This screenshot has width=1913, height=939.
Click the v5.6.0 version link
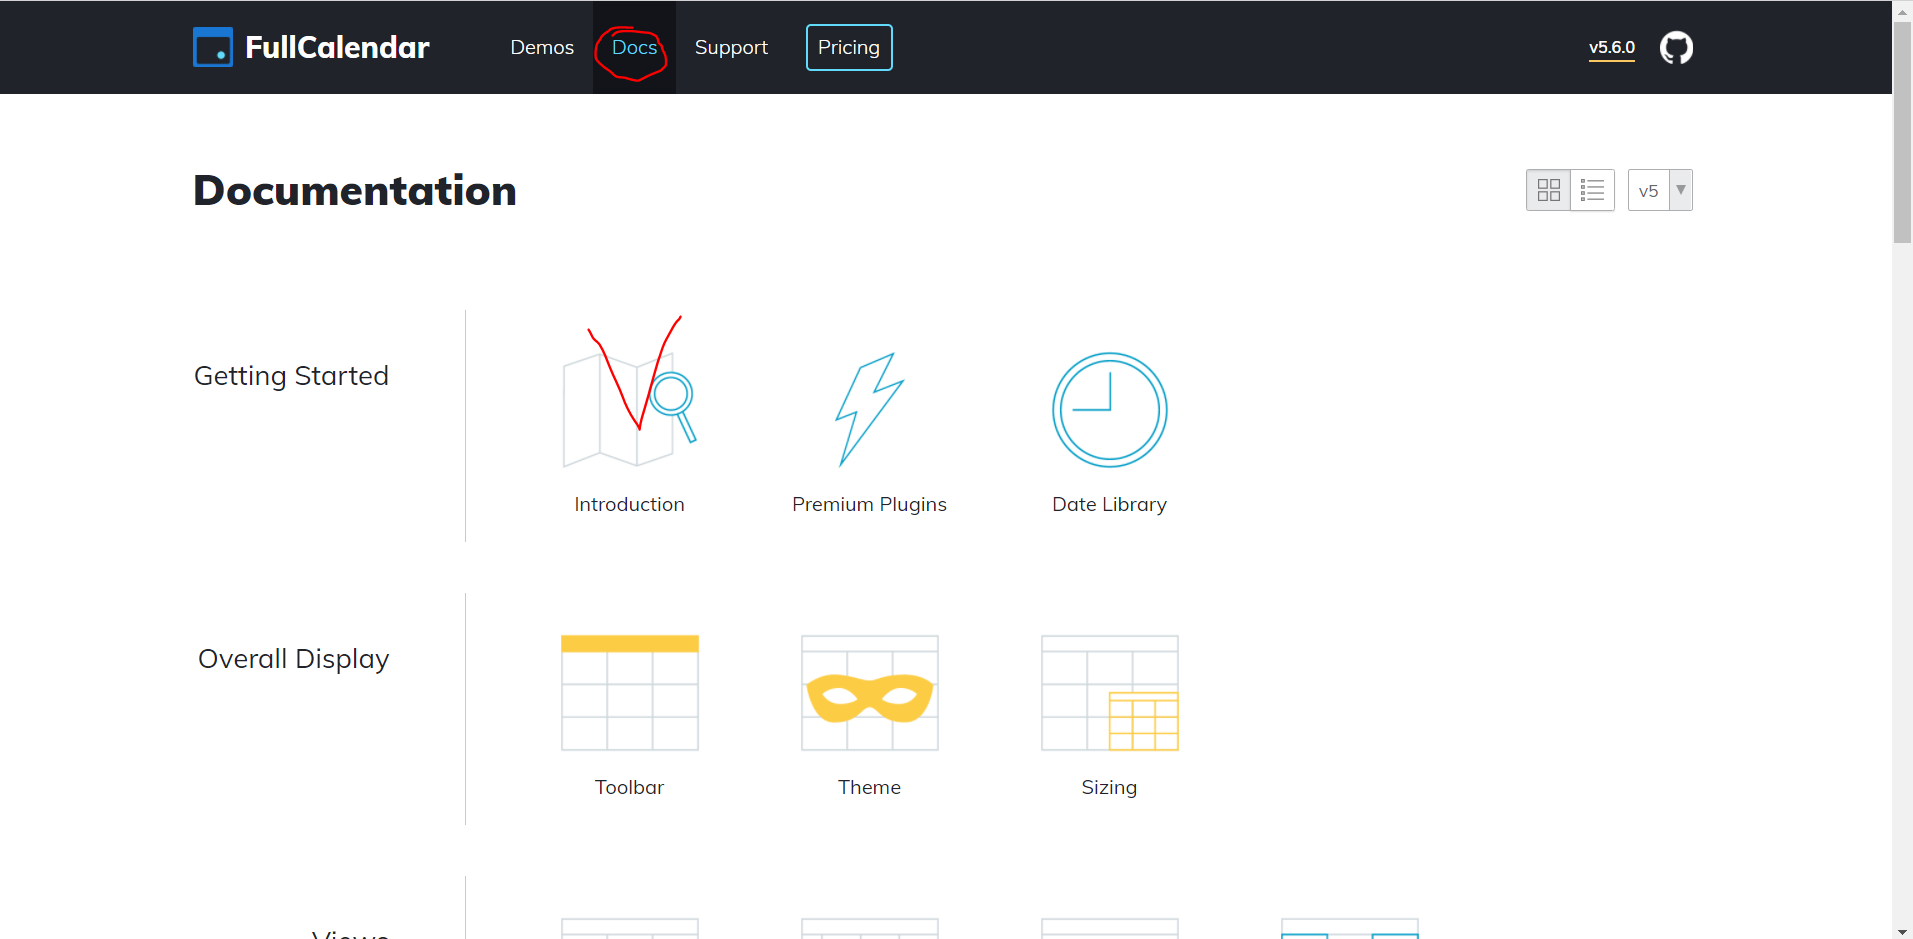1612,48
